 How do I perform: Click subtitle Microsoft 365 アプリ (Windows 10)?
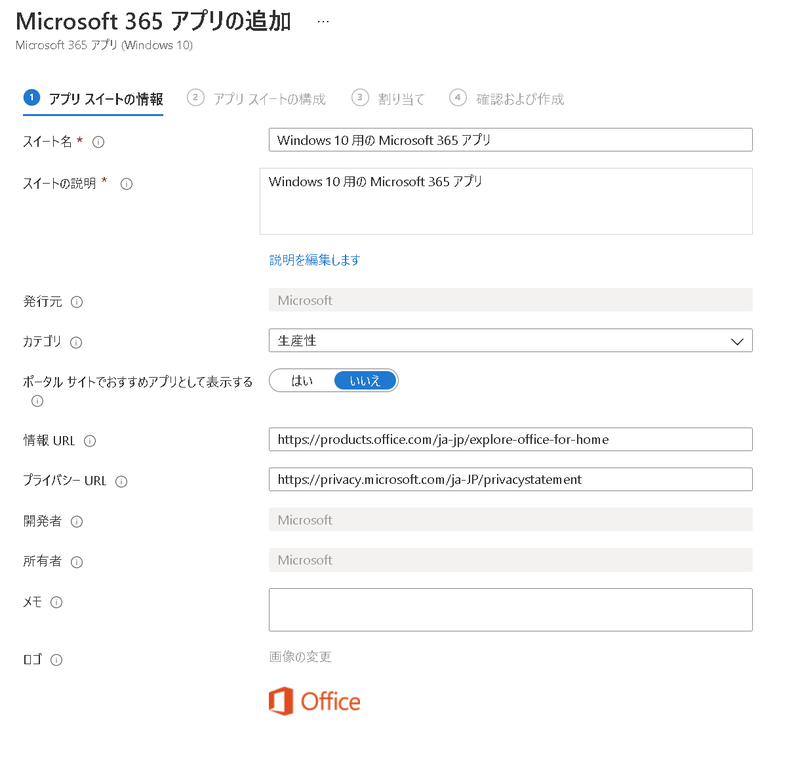104,45
